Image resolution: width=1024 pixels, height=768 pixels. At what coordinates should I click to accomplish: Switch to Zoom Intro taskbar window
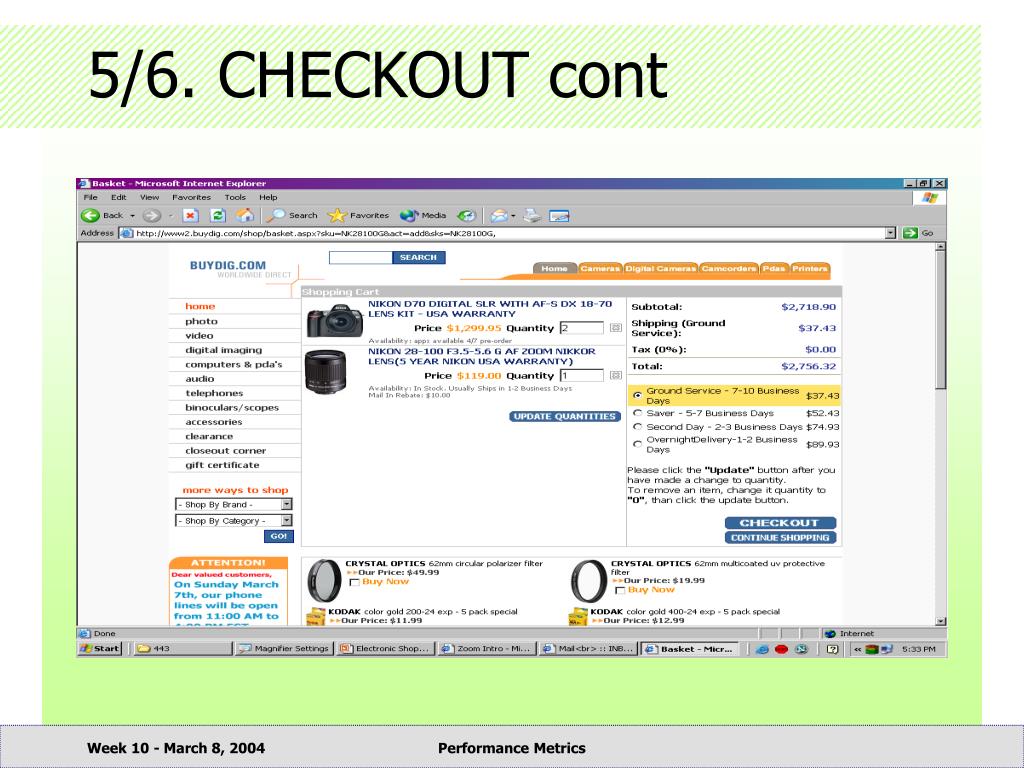(487, 648)
